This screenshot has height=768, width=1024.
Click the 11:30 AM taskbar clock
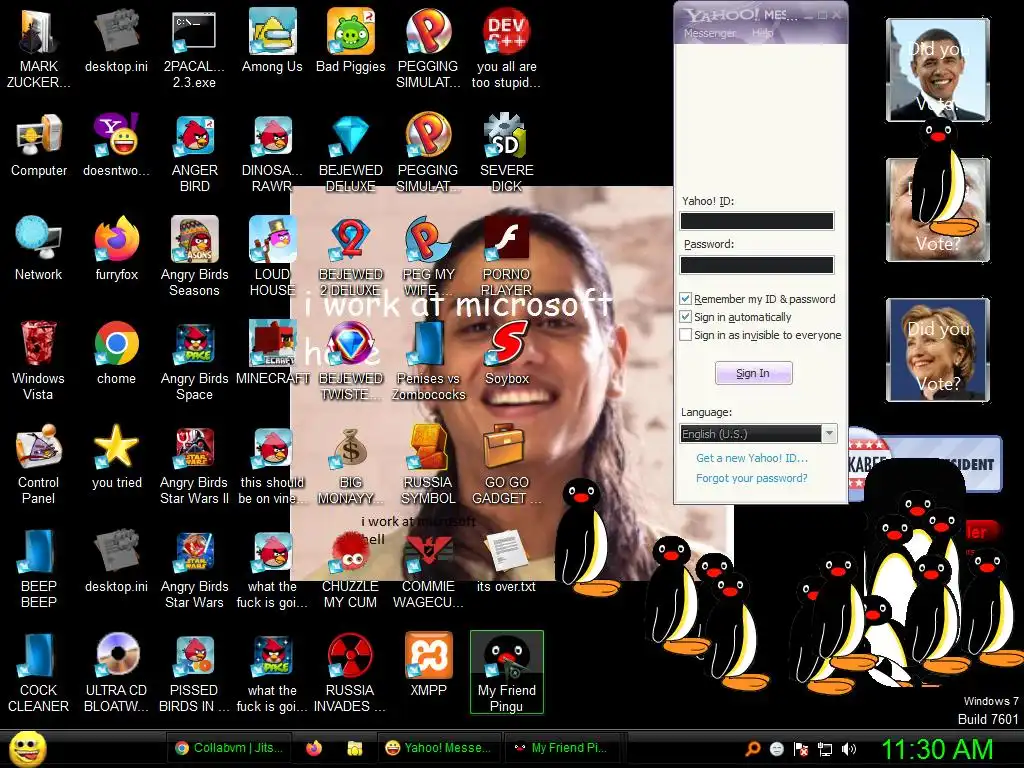tap(937, 749)
